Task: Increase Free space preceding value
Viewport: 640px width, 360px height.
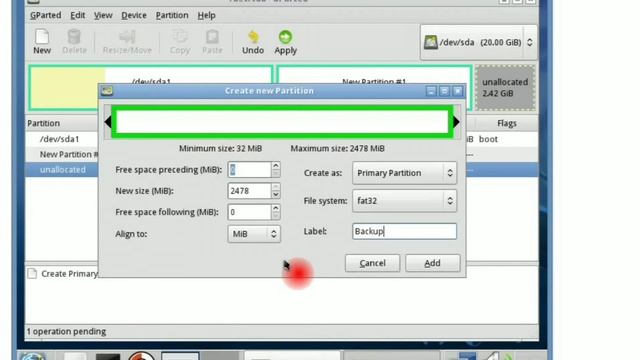Action: pos(276,166)
